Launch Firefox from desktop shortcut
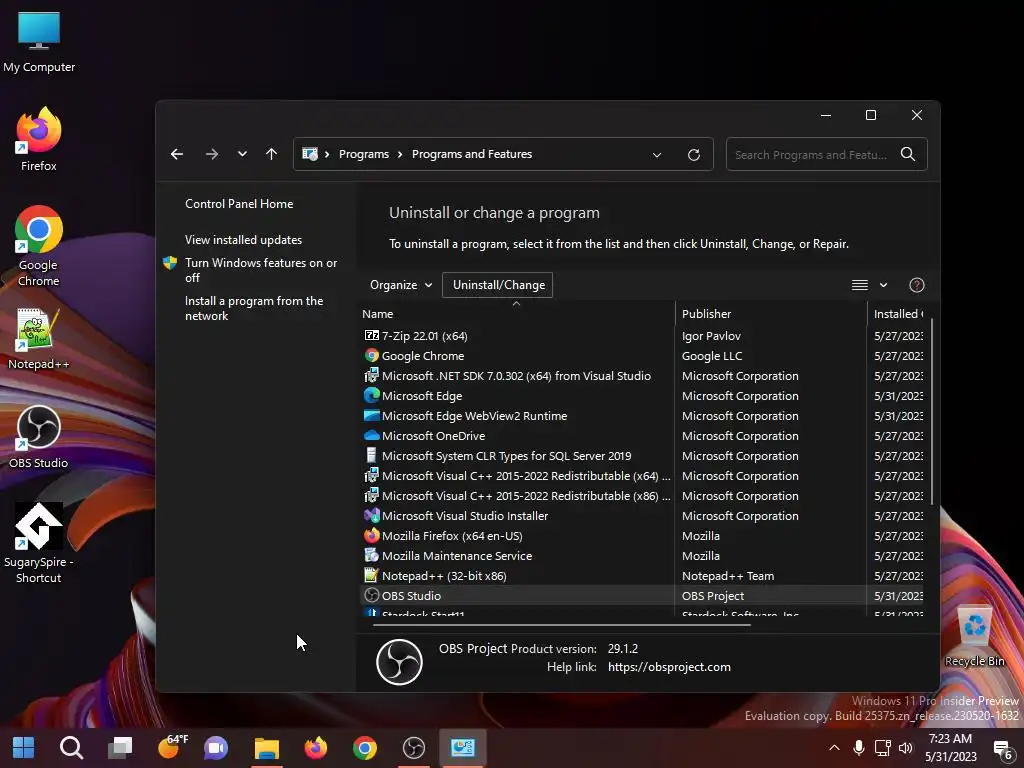Viewport: 1024px width, 768px height. click(39, 138)
